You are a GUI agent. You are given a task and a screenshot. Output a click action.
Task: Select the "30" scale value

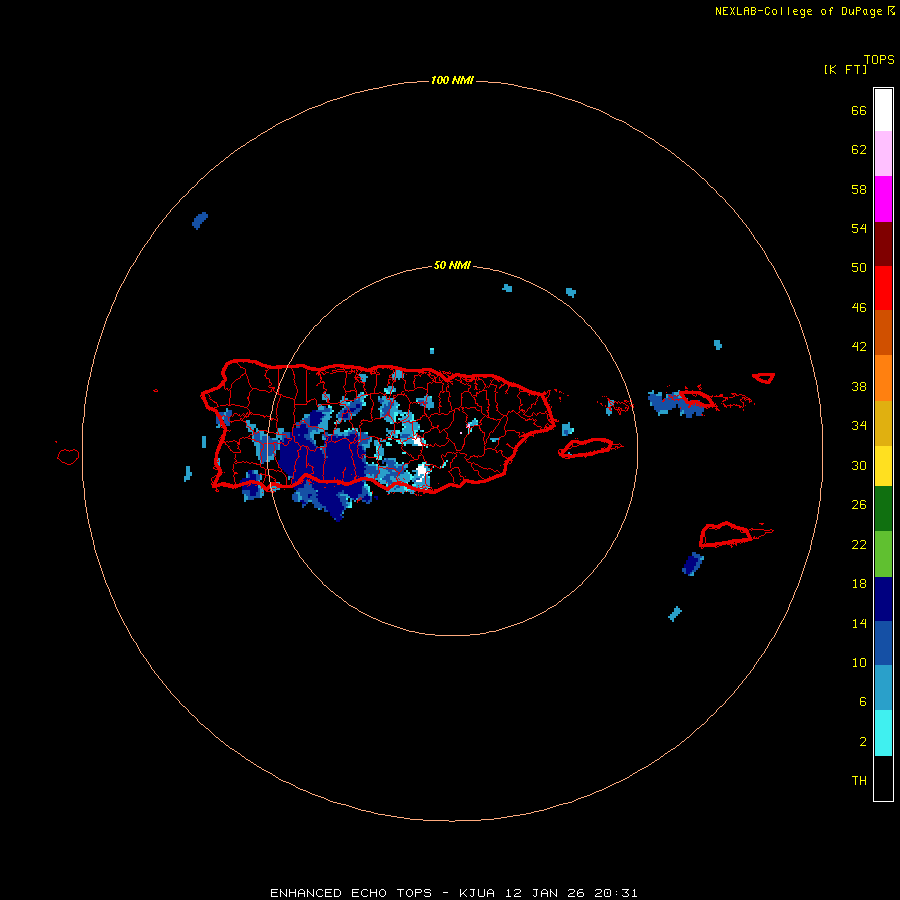click(x=859, y=465)
